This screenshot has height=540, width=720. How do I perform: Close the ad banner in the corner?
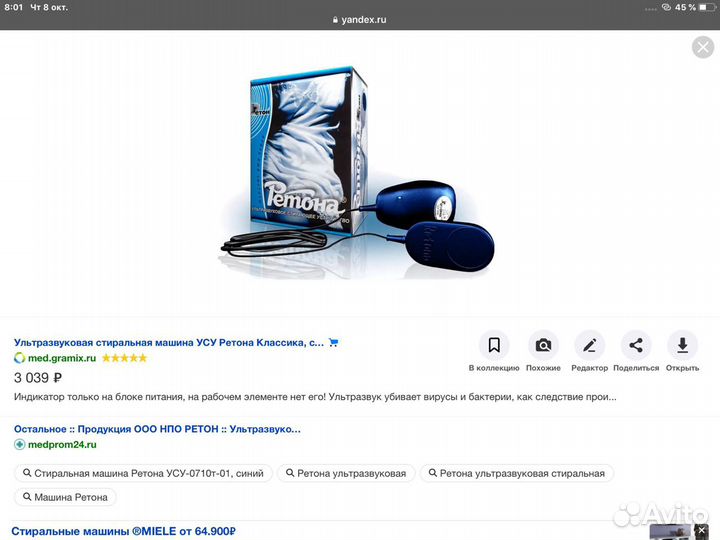[x=701, y=530]
